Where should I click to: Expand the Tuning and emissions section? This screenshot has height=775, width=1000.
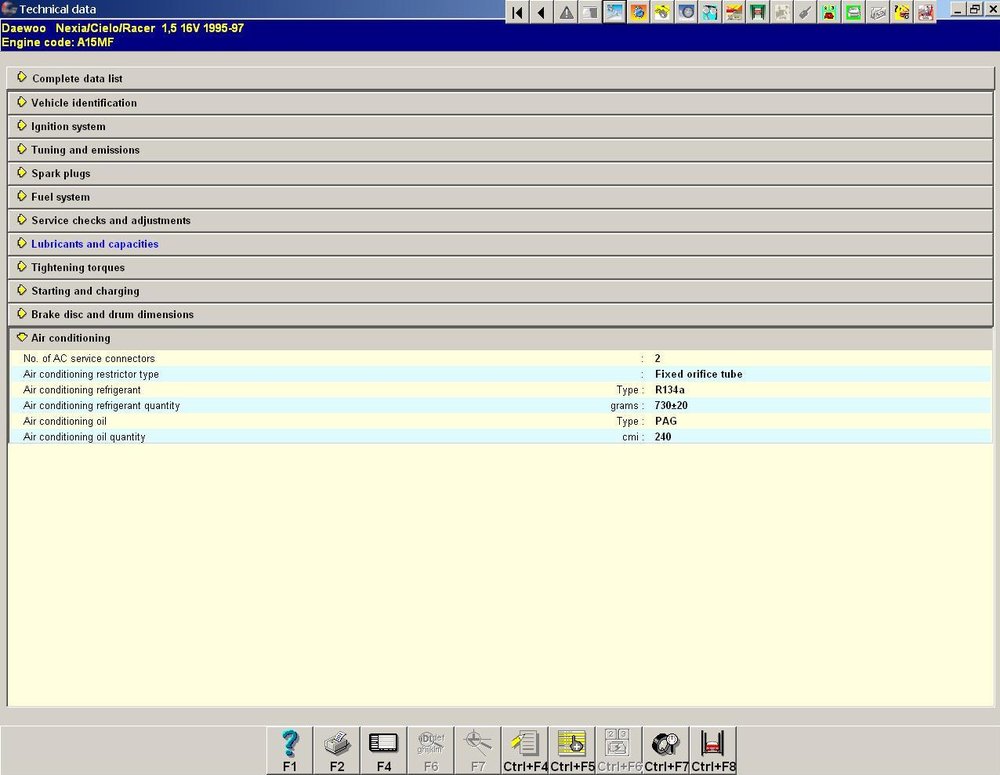(x=501, y=150)
